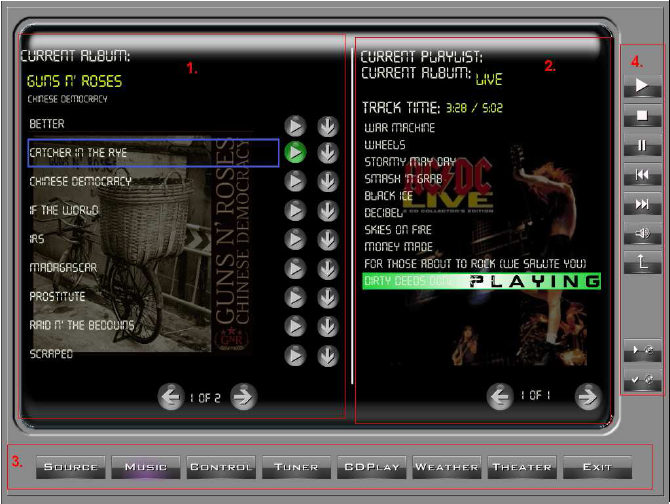Select Catcher in the Rye track row
The width and height of the screenshot is (670, 504).
(x=153, y=152)
